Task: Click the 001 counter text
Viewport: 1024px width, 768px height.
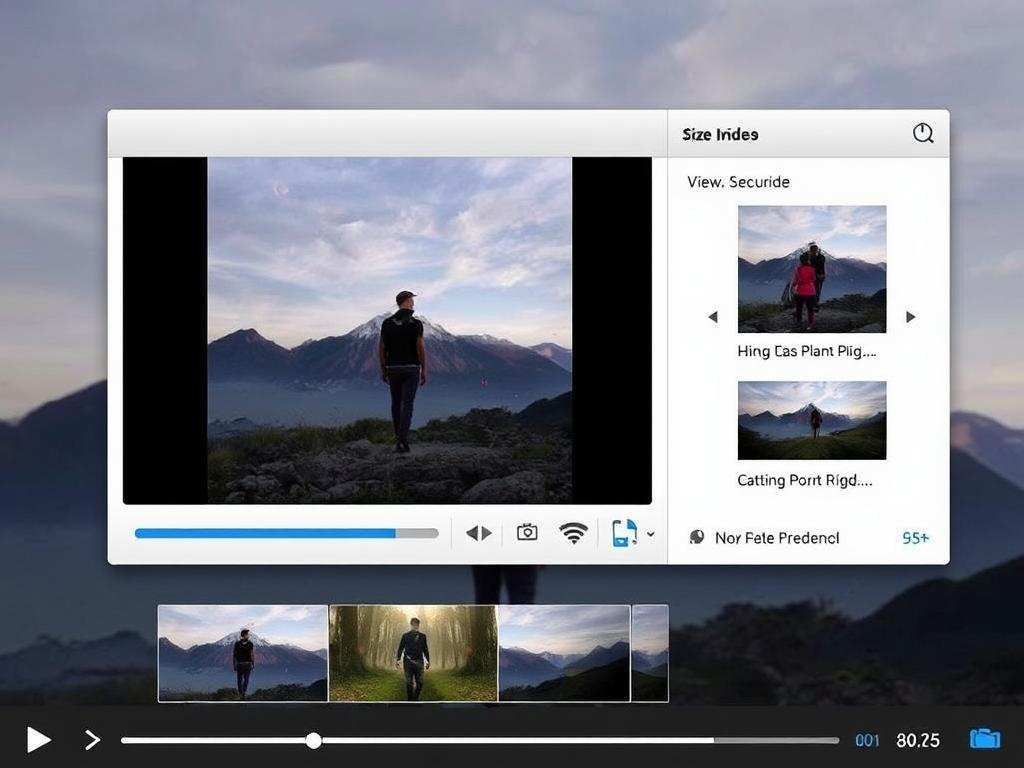Action: (x=867, y=741)
